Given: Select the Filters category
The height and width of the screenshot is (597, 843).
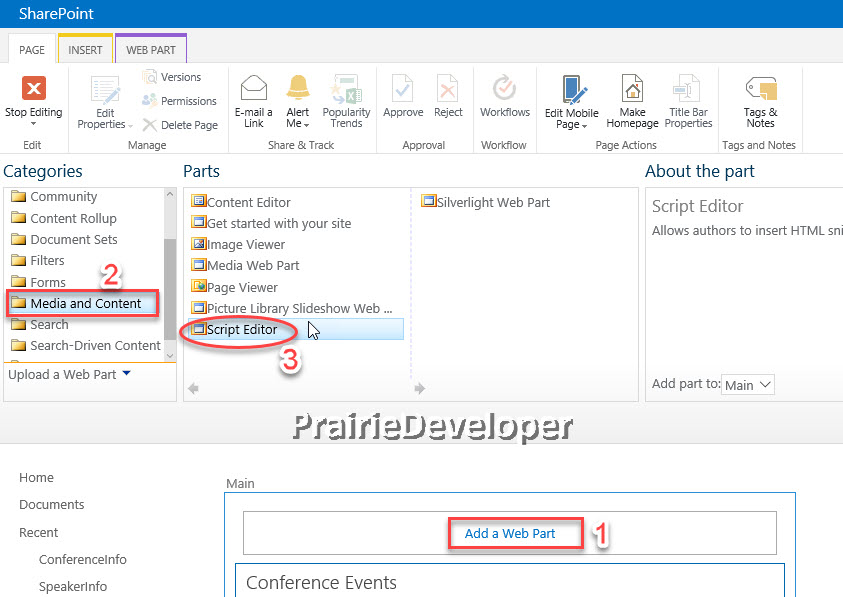Looking at the screenshot, I should [x=38, y=260].
